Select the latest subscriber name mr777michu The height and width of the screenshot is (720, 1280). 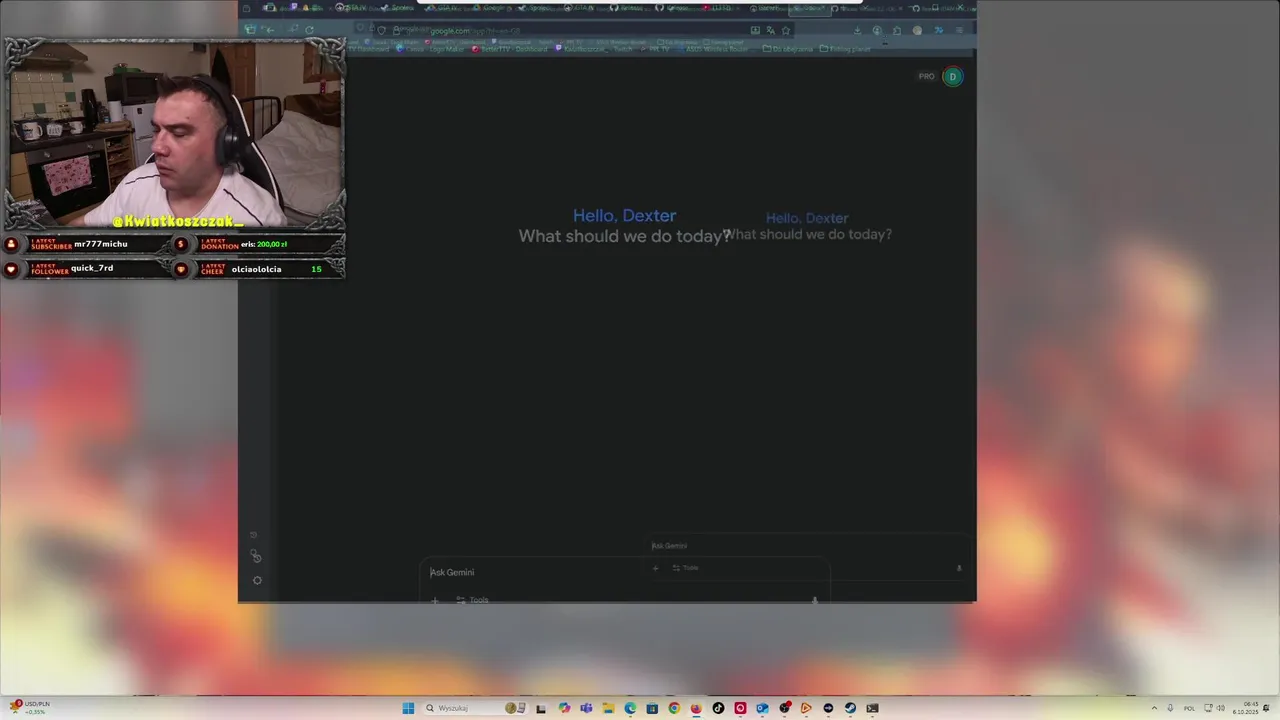pyautogui.click(x=101, y=244)
